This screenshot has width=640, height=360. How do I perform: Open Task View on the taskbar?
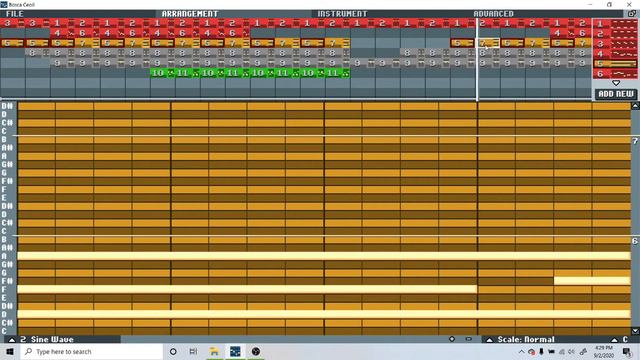pyautogui.click(x=193, y=351)
